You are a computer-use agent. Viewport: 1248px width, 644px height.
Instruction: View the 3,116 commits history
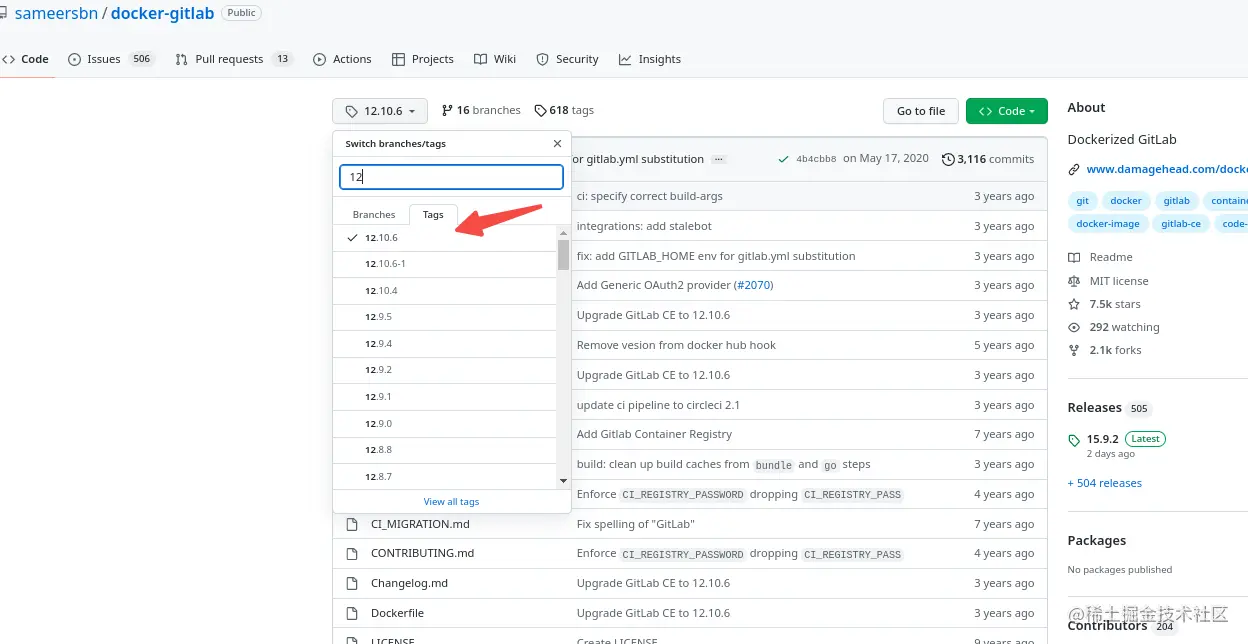point(988,159)
